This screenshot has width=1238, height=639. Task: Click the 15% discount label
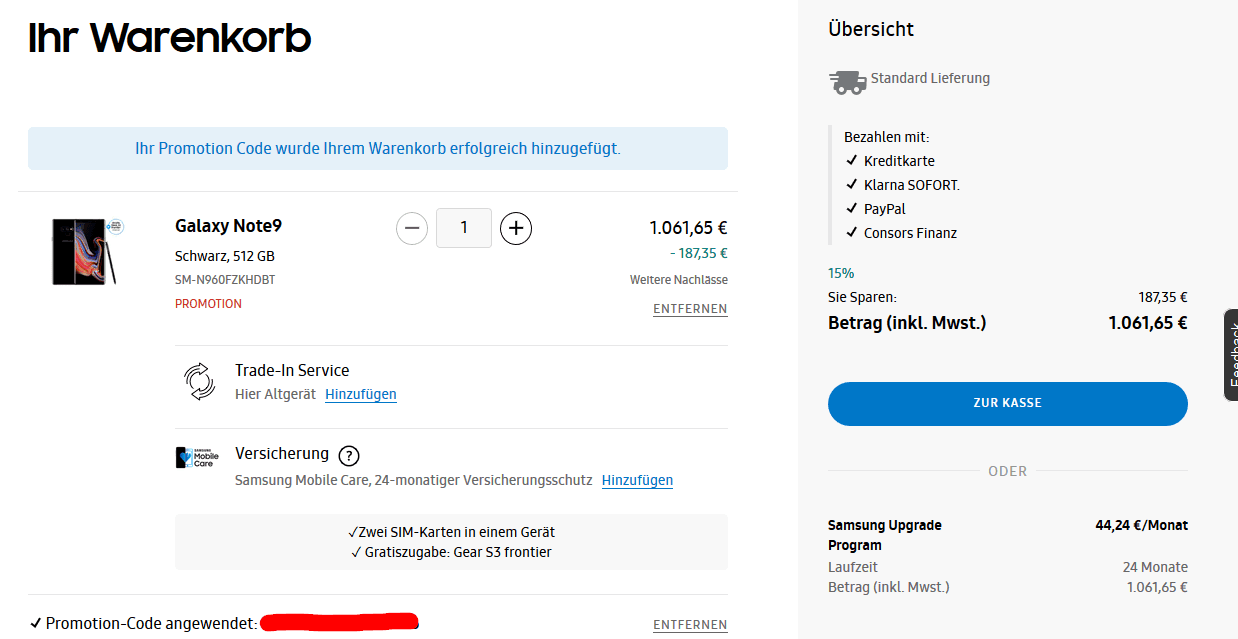tap(841, 273)
